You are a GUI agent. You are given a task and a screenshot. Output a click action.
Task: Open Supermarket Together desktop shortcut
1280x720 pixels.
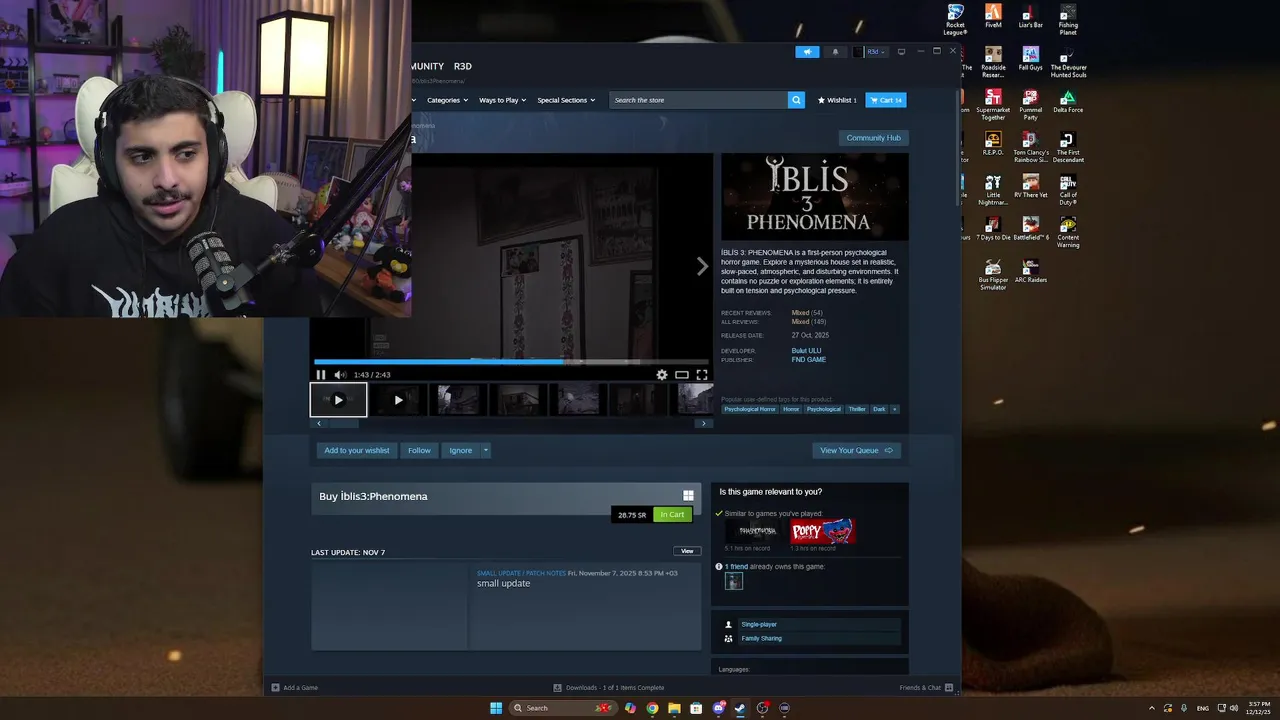tap(993, 105)
